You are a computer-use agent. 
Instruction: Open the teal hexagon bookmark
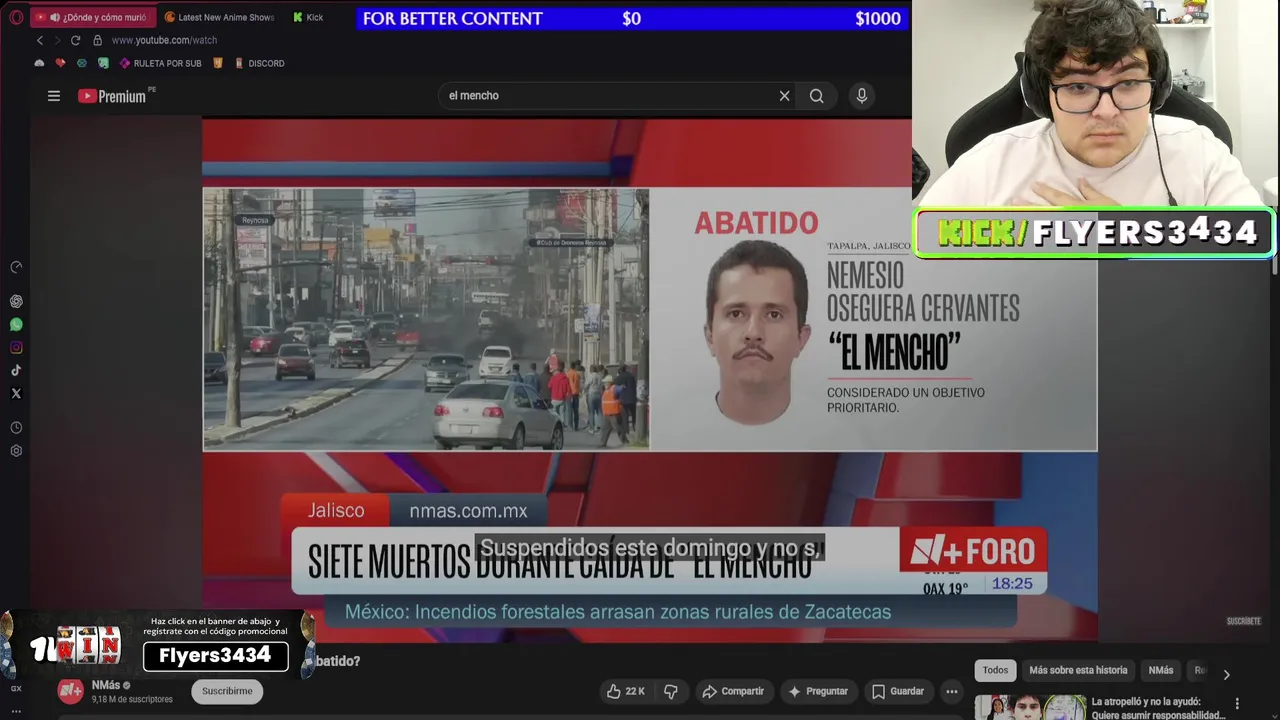pyautogui.click(x=82, y=63)
